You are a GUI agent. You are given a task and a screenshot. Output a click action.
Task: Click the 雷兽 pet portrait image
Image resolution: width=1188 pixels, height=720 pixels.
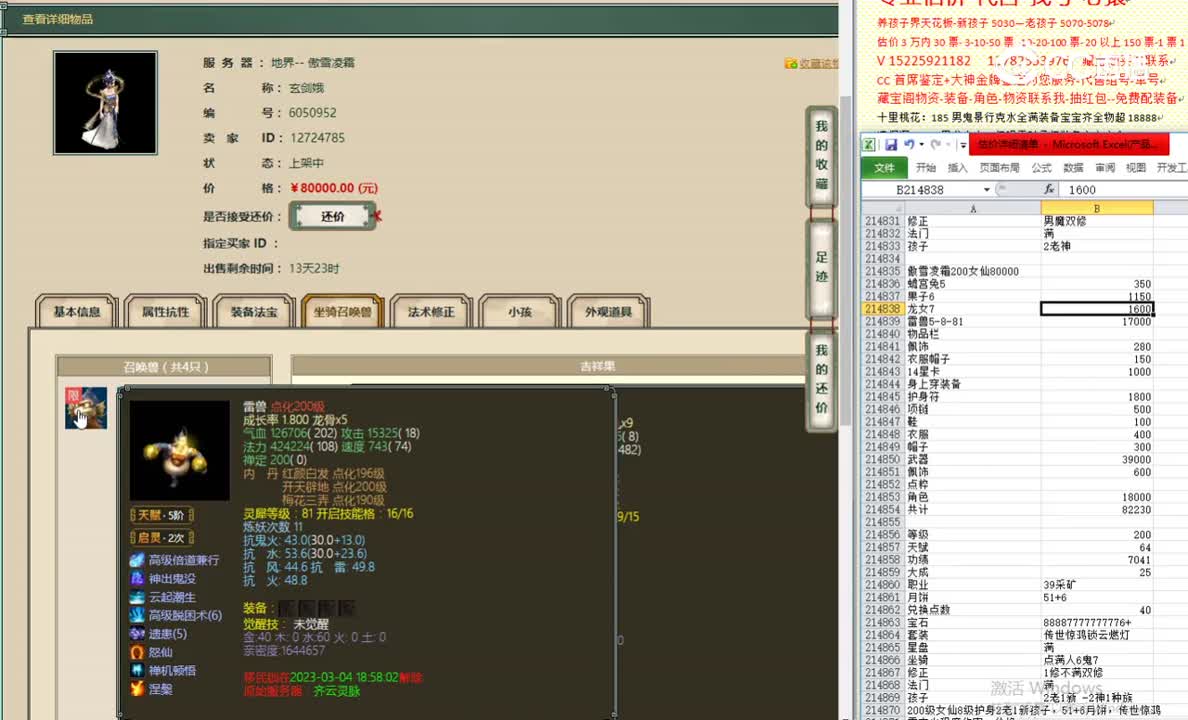[x=180, y=450]
